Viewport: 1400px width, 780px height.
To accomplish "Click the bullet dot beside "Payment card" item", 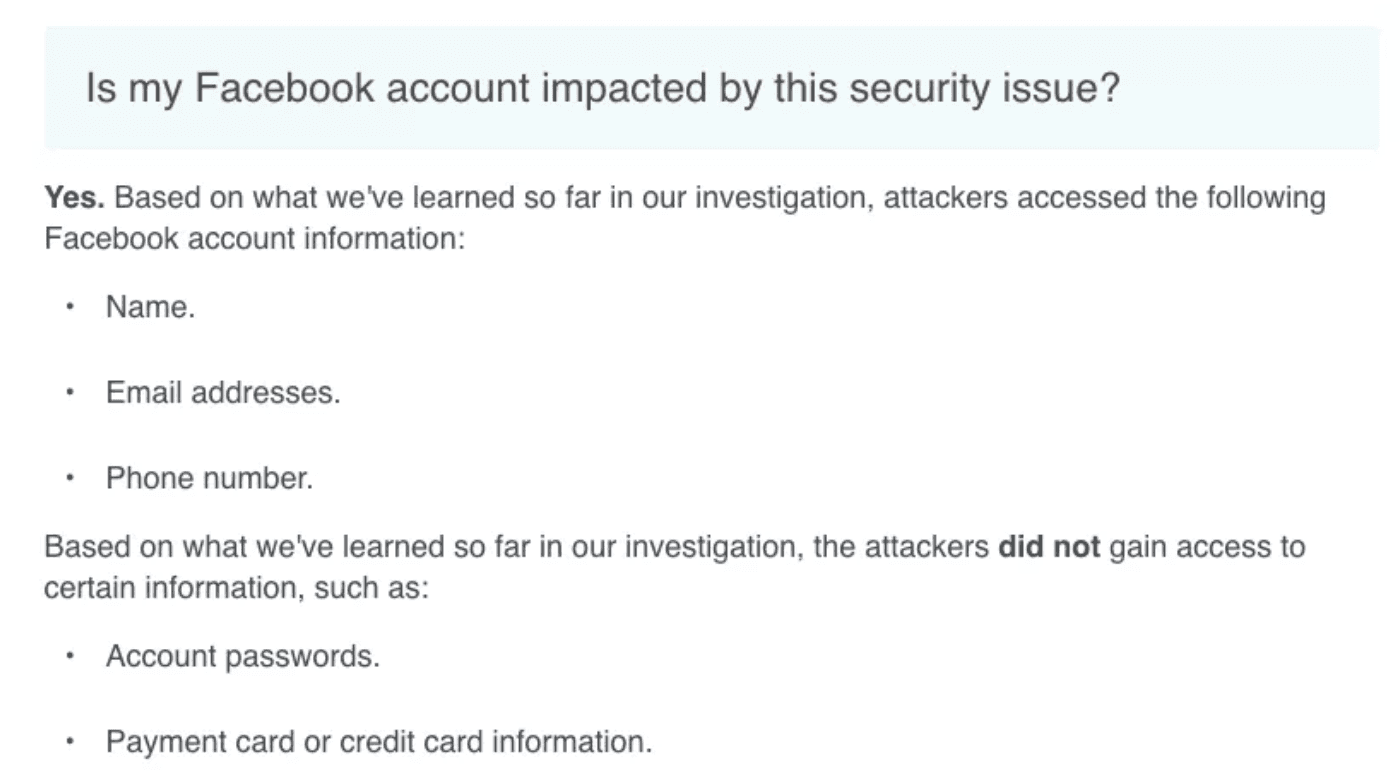I will coord(70,742).
